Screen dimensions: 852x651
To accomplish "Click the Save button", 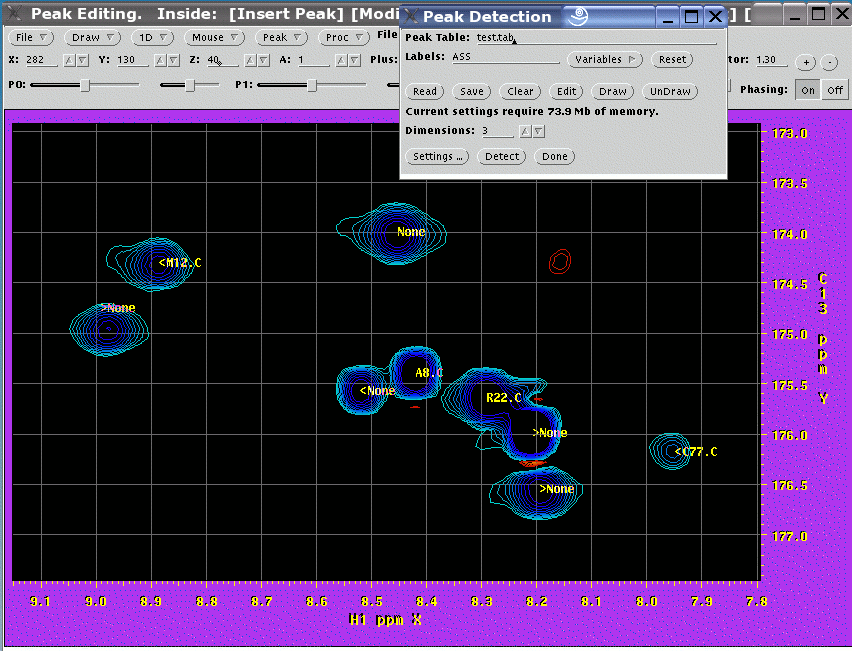I will pos(472,91).
